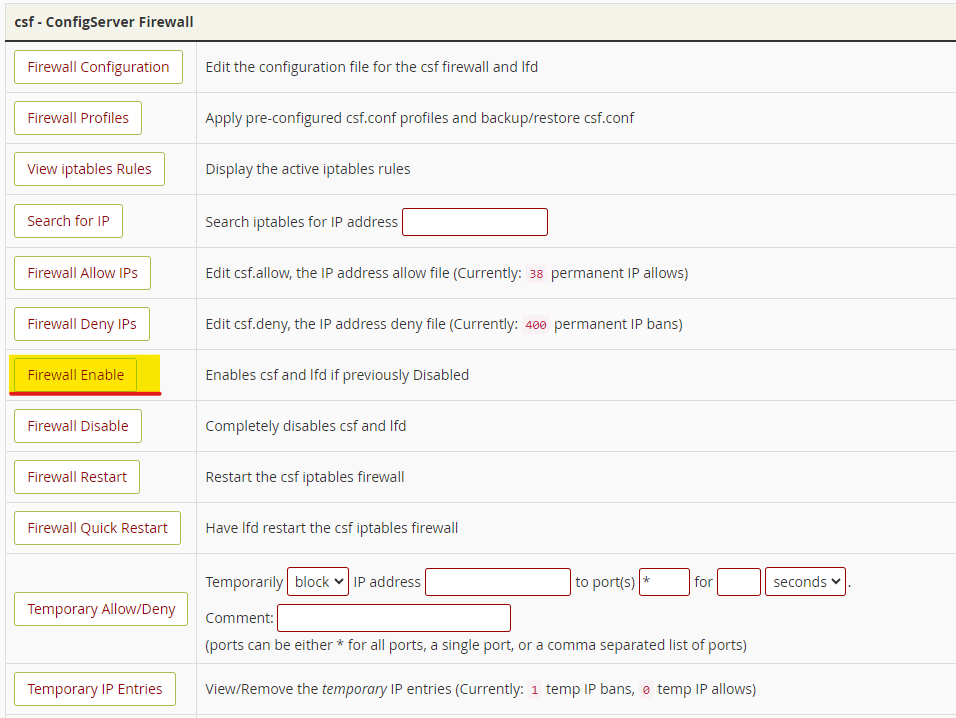Image resolution: width=956 pixels, height=718 pixels.
Task: Click the Firewall Enable button
Action: tap(76, 375)
